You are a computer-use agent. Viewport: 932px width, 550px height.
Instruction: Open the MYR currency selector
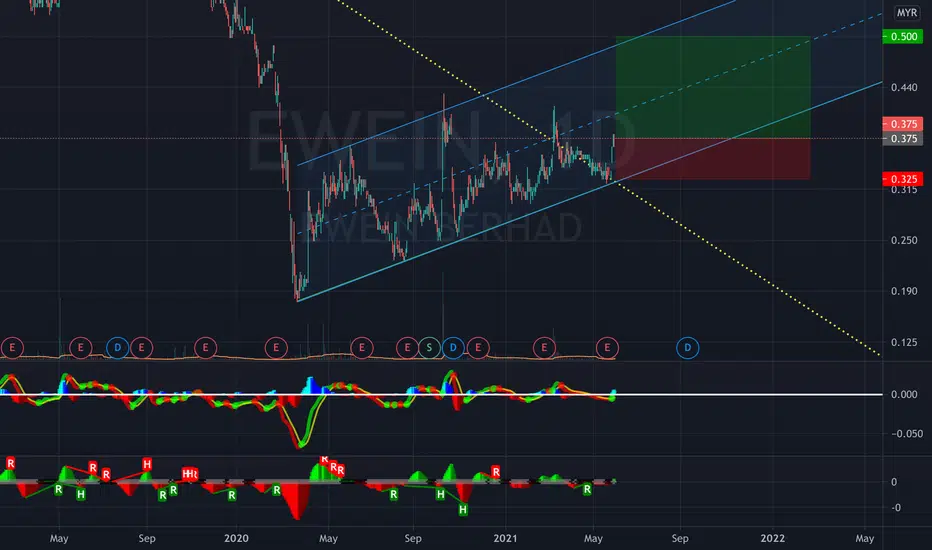click(906, 12)
